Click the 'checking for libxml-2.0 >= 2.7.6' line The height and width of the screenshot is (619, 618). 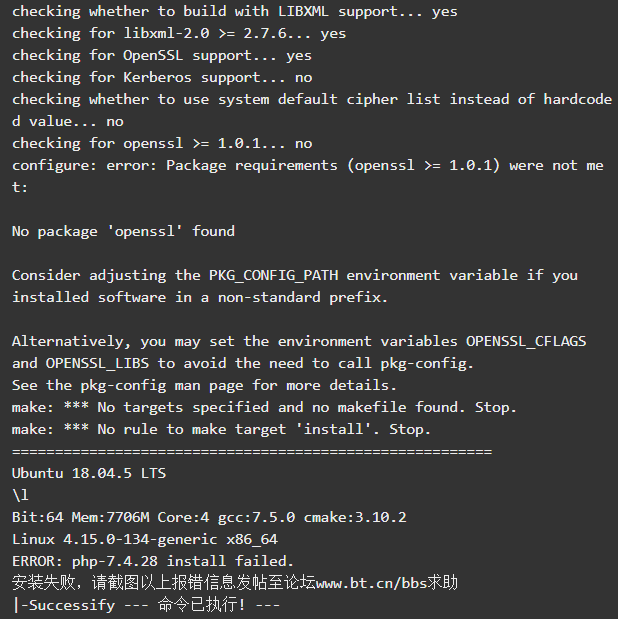point(179,34)
